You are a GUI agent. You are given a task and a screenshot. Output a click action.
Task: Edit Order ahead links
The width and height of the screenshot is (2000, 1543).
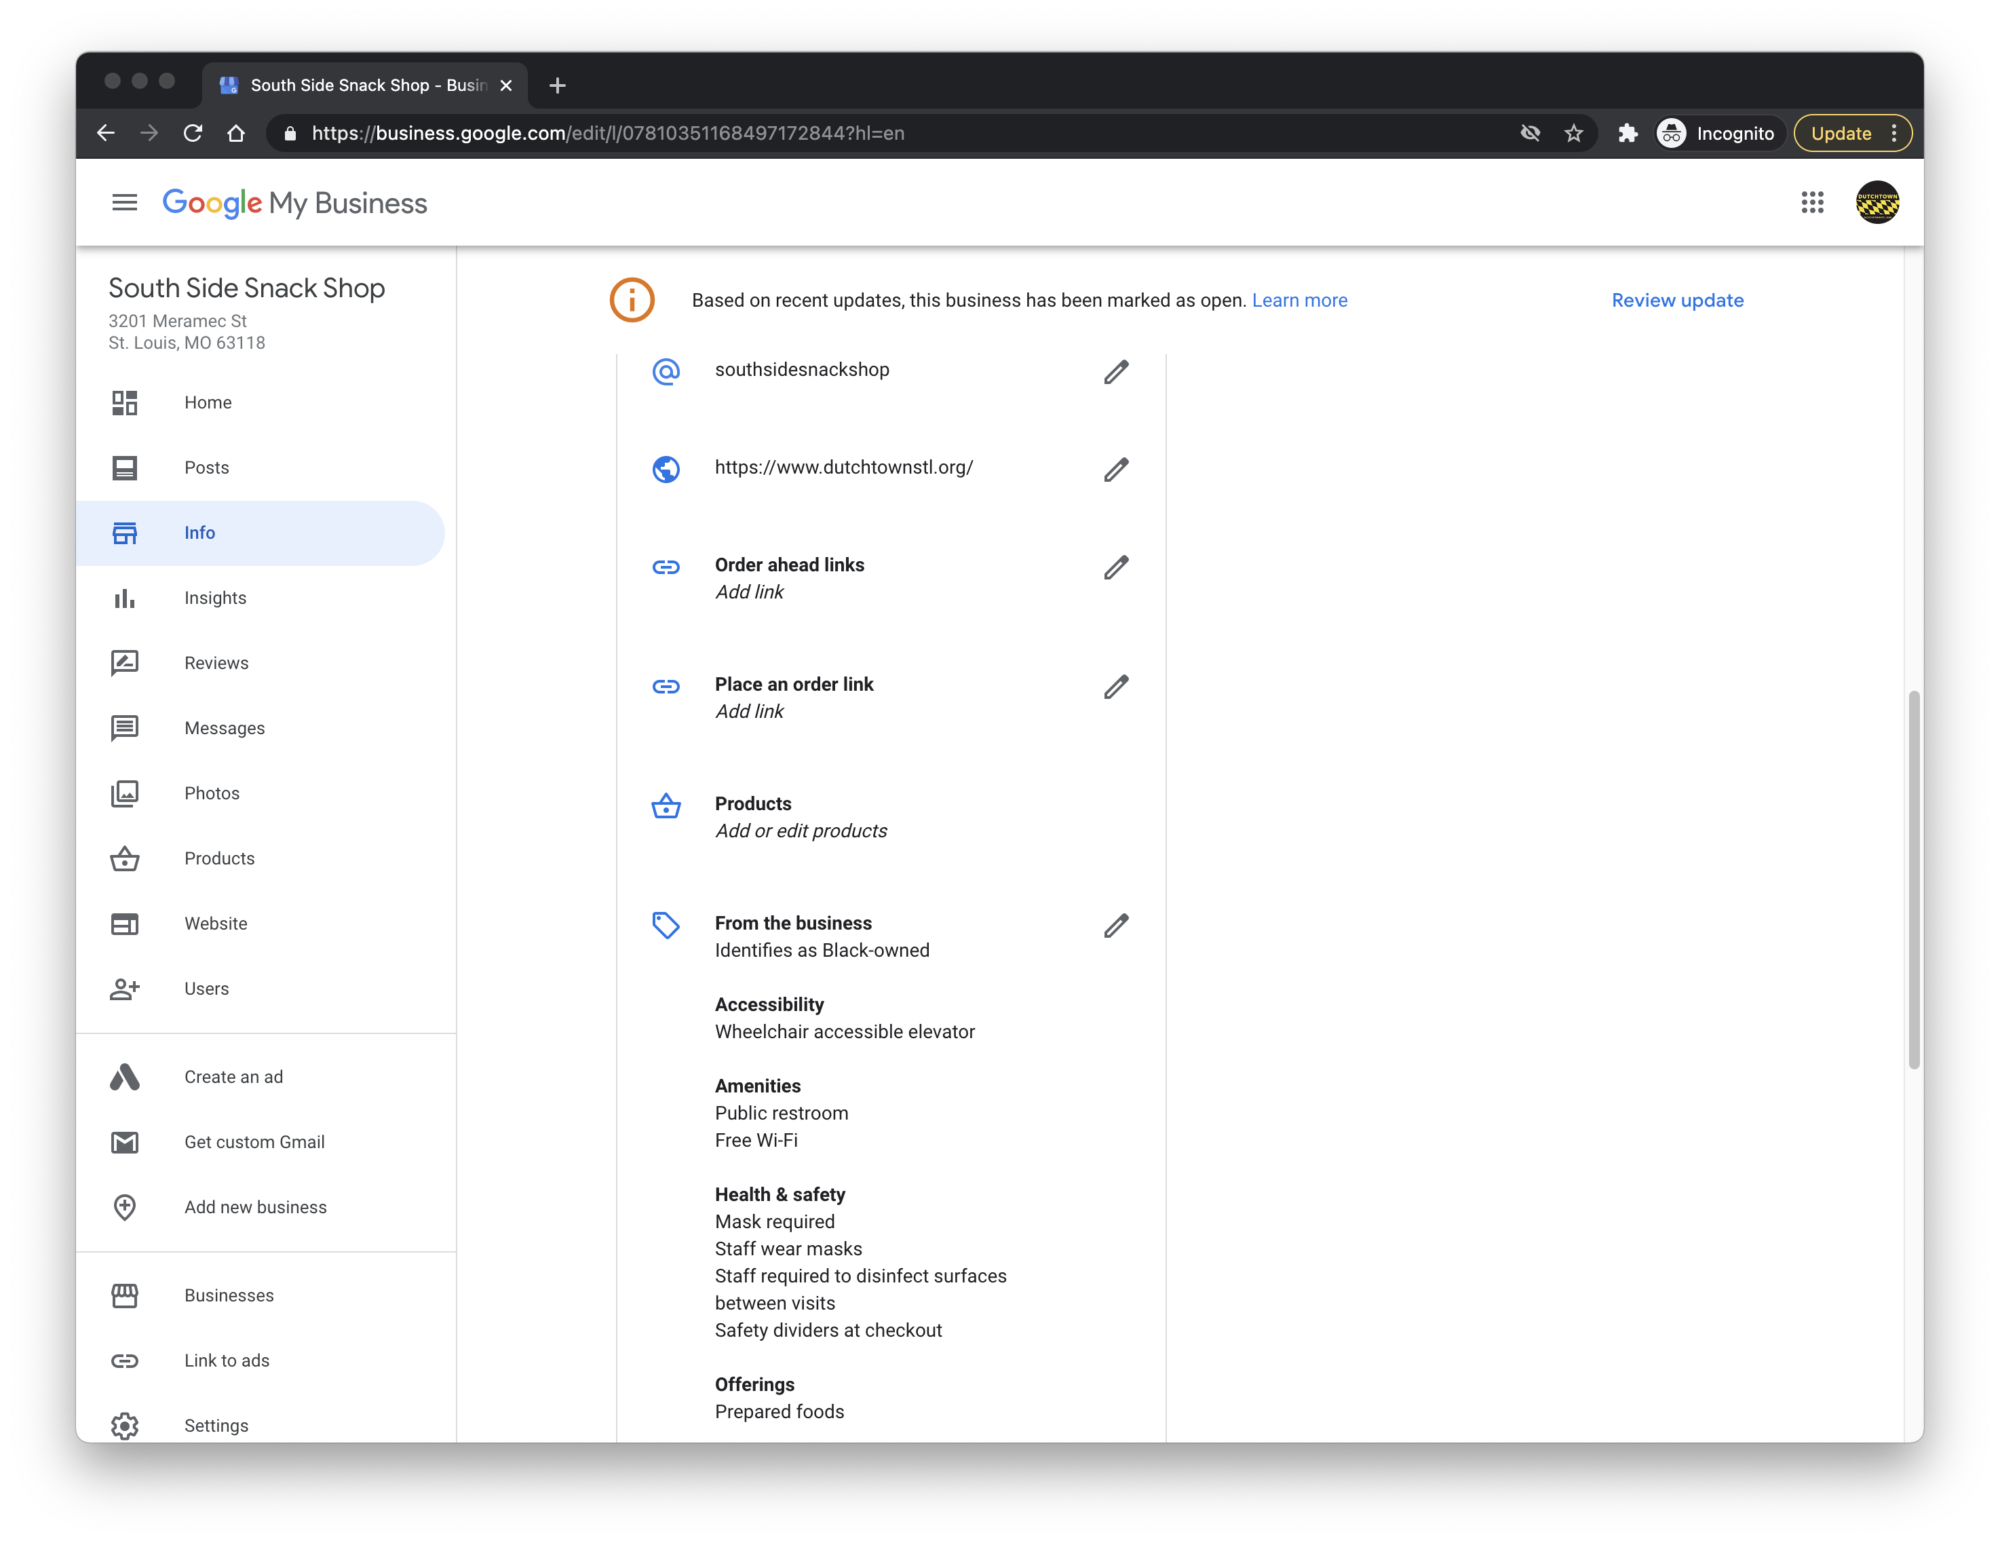pos(1116,567)
